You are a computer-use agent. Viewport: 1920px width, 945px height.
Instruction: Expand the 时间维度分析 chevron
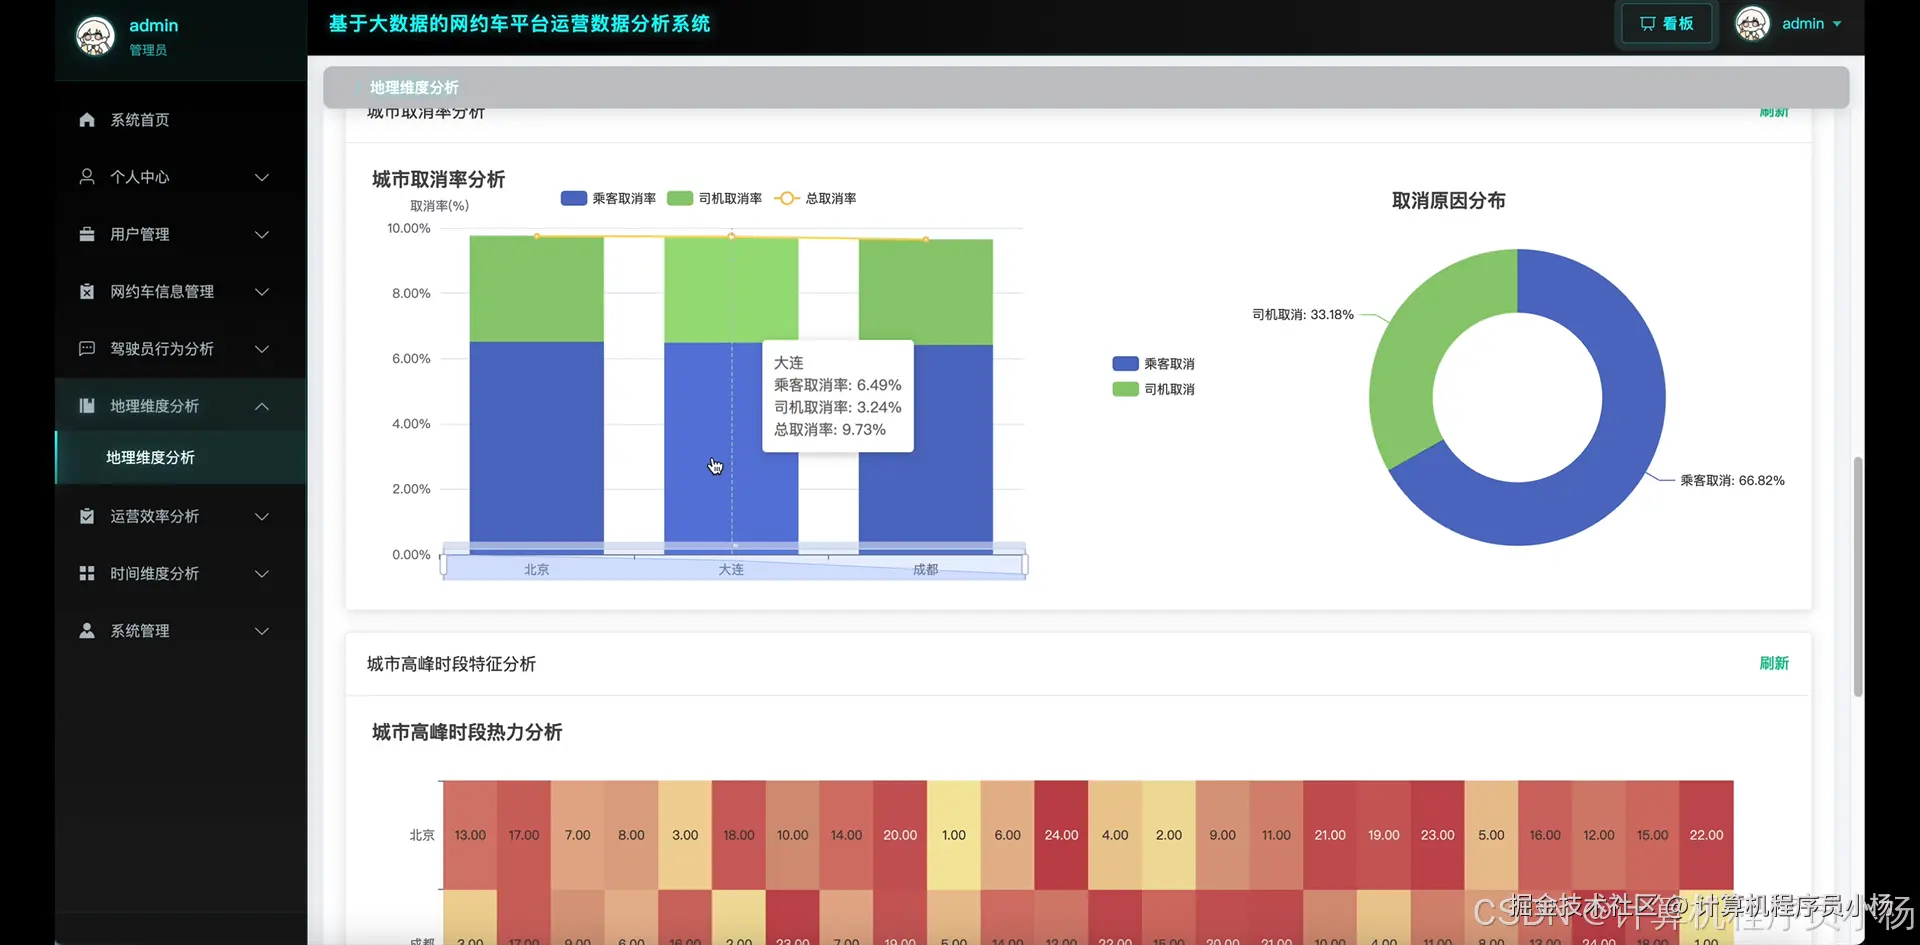tap(262, 573)
